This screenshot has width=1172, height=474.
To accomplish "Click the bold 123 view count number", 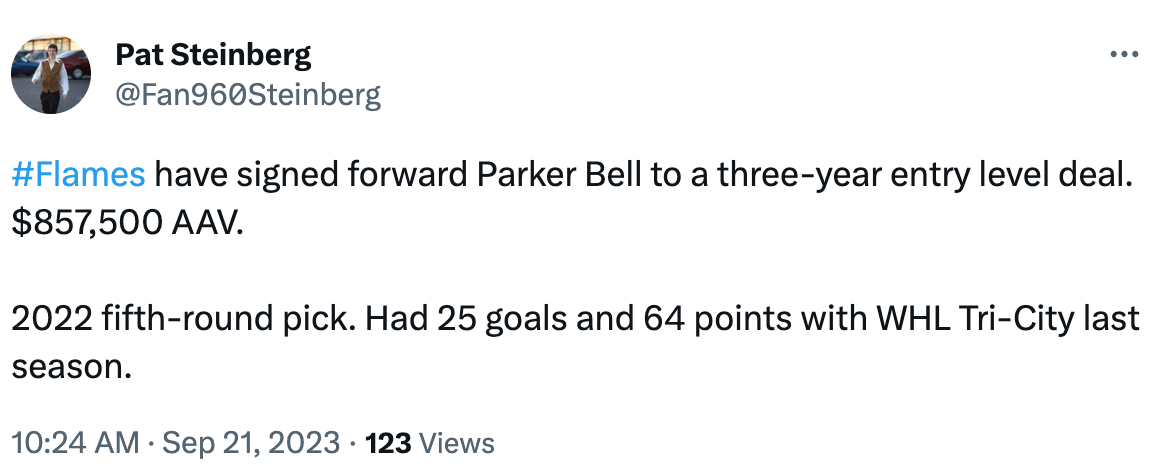I will pos(388,443).
